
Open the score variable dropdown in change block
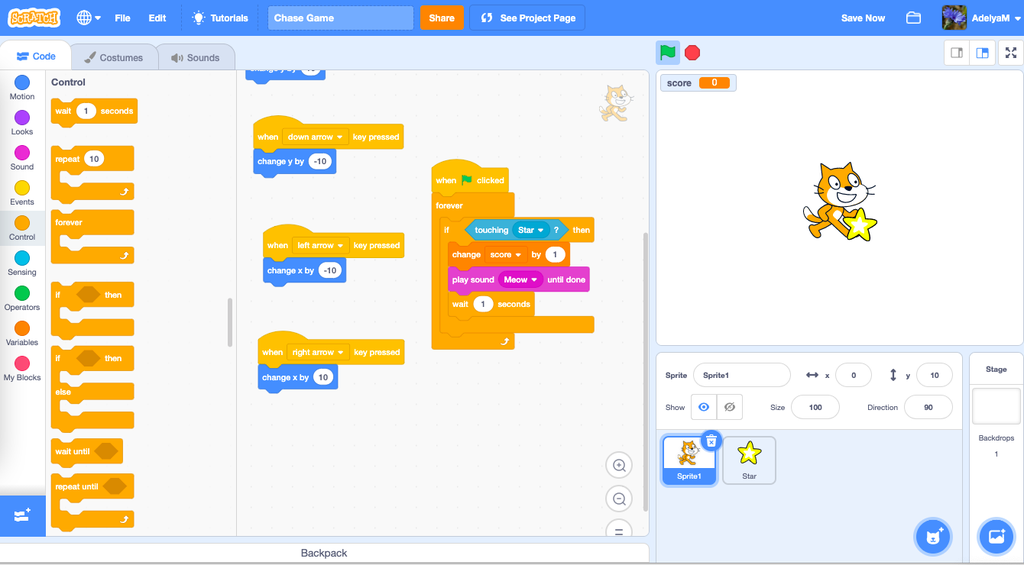(505, 255)
